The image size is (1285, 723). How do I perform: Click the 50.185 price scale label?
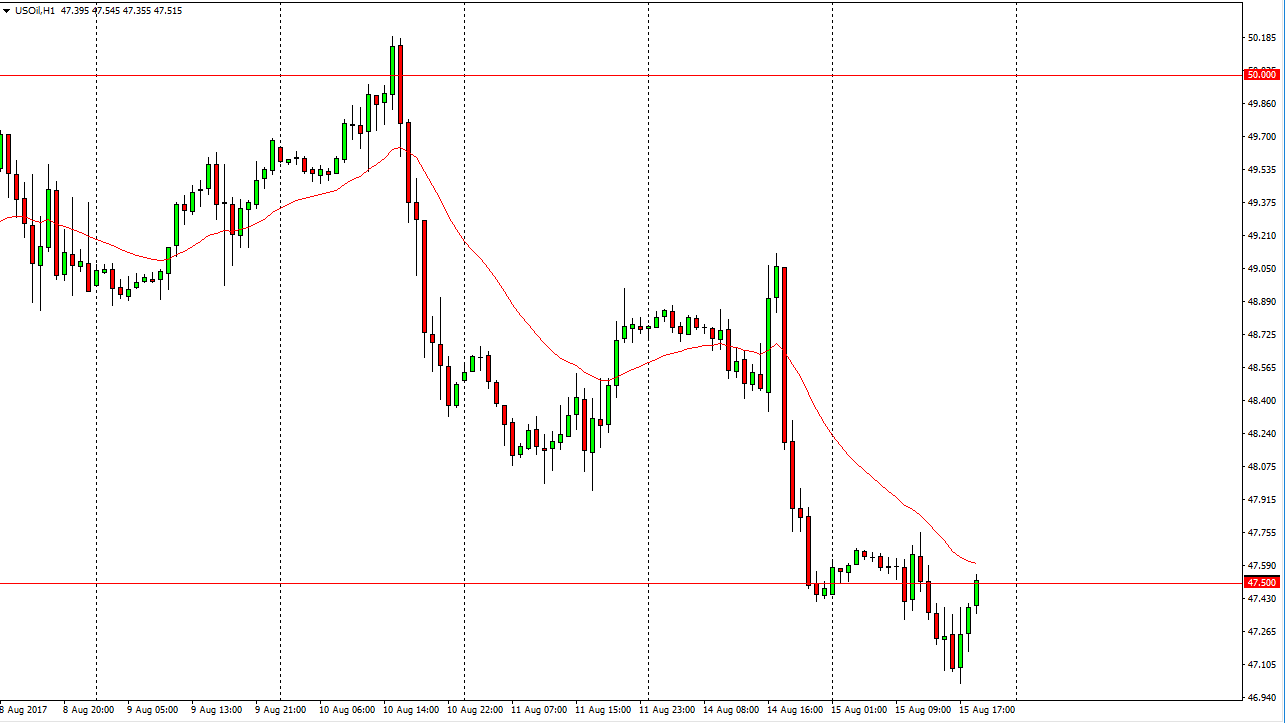coord(1262,38)
